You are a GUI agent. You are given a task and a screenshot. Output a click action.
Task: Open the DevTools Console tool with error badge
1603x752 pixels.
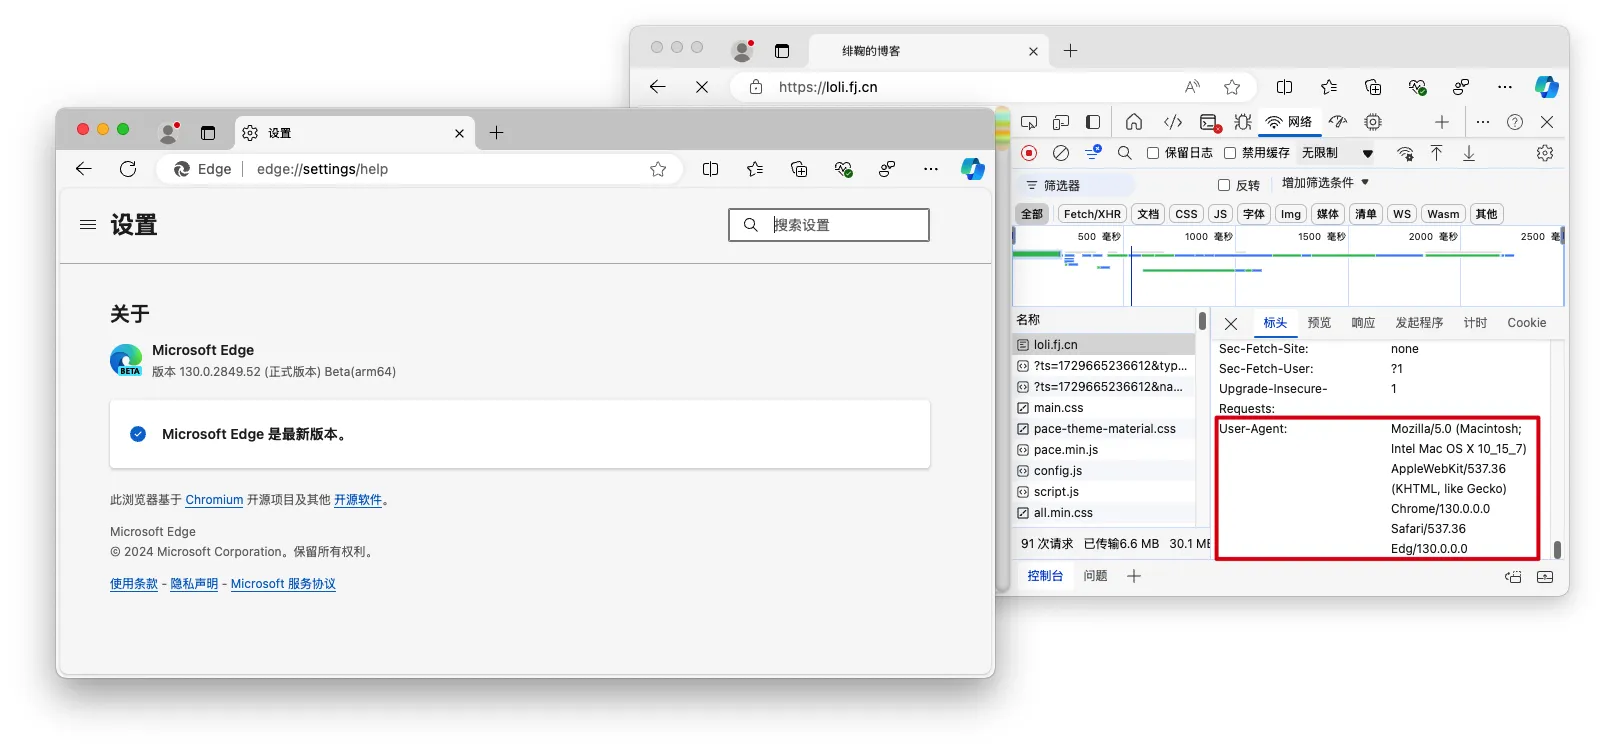[1210, 122]
